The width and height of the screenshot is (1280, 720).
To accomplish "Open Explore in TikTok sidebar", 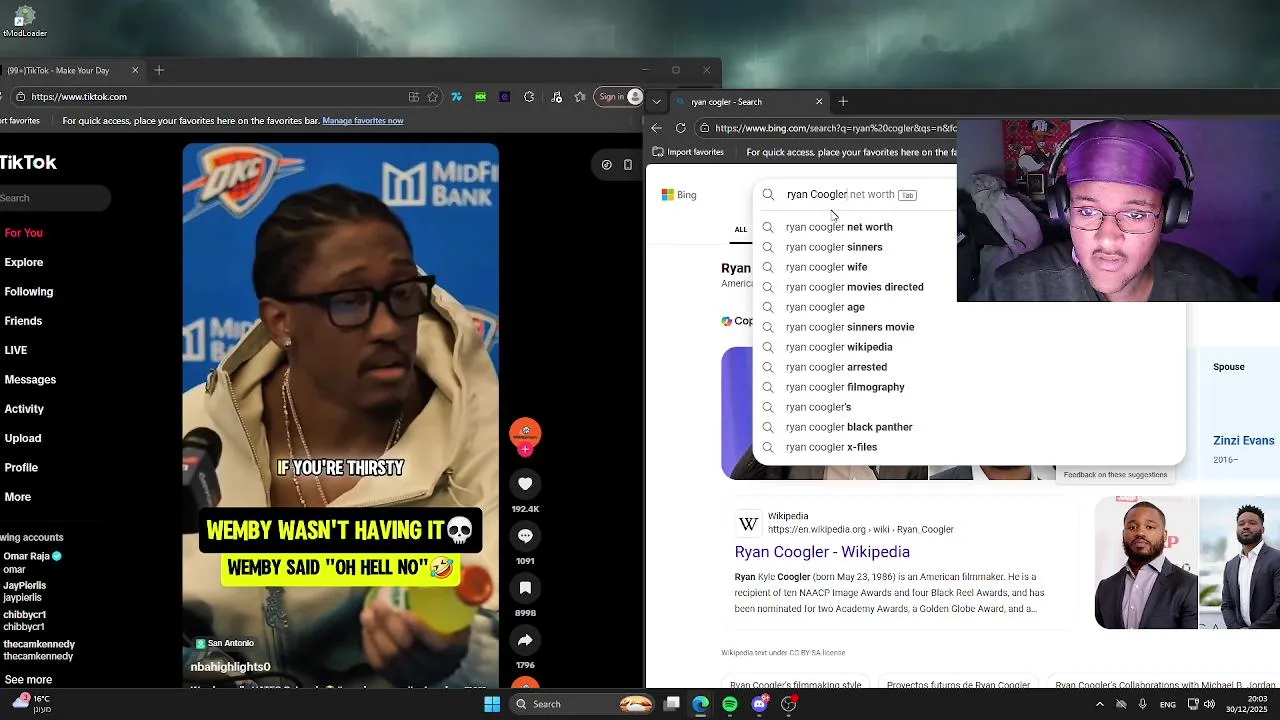I will [23, 262].
